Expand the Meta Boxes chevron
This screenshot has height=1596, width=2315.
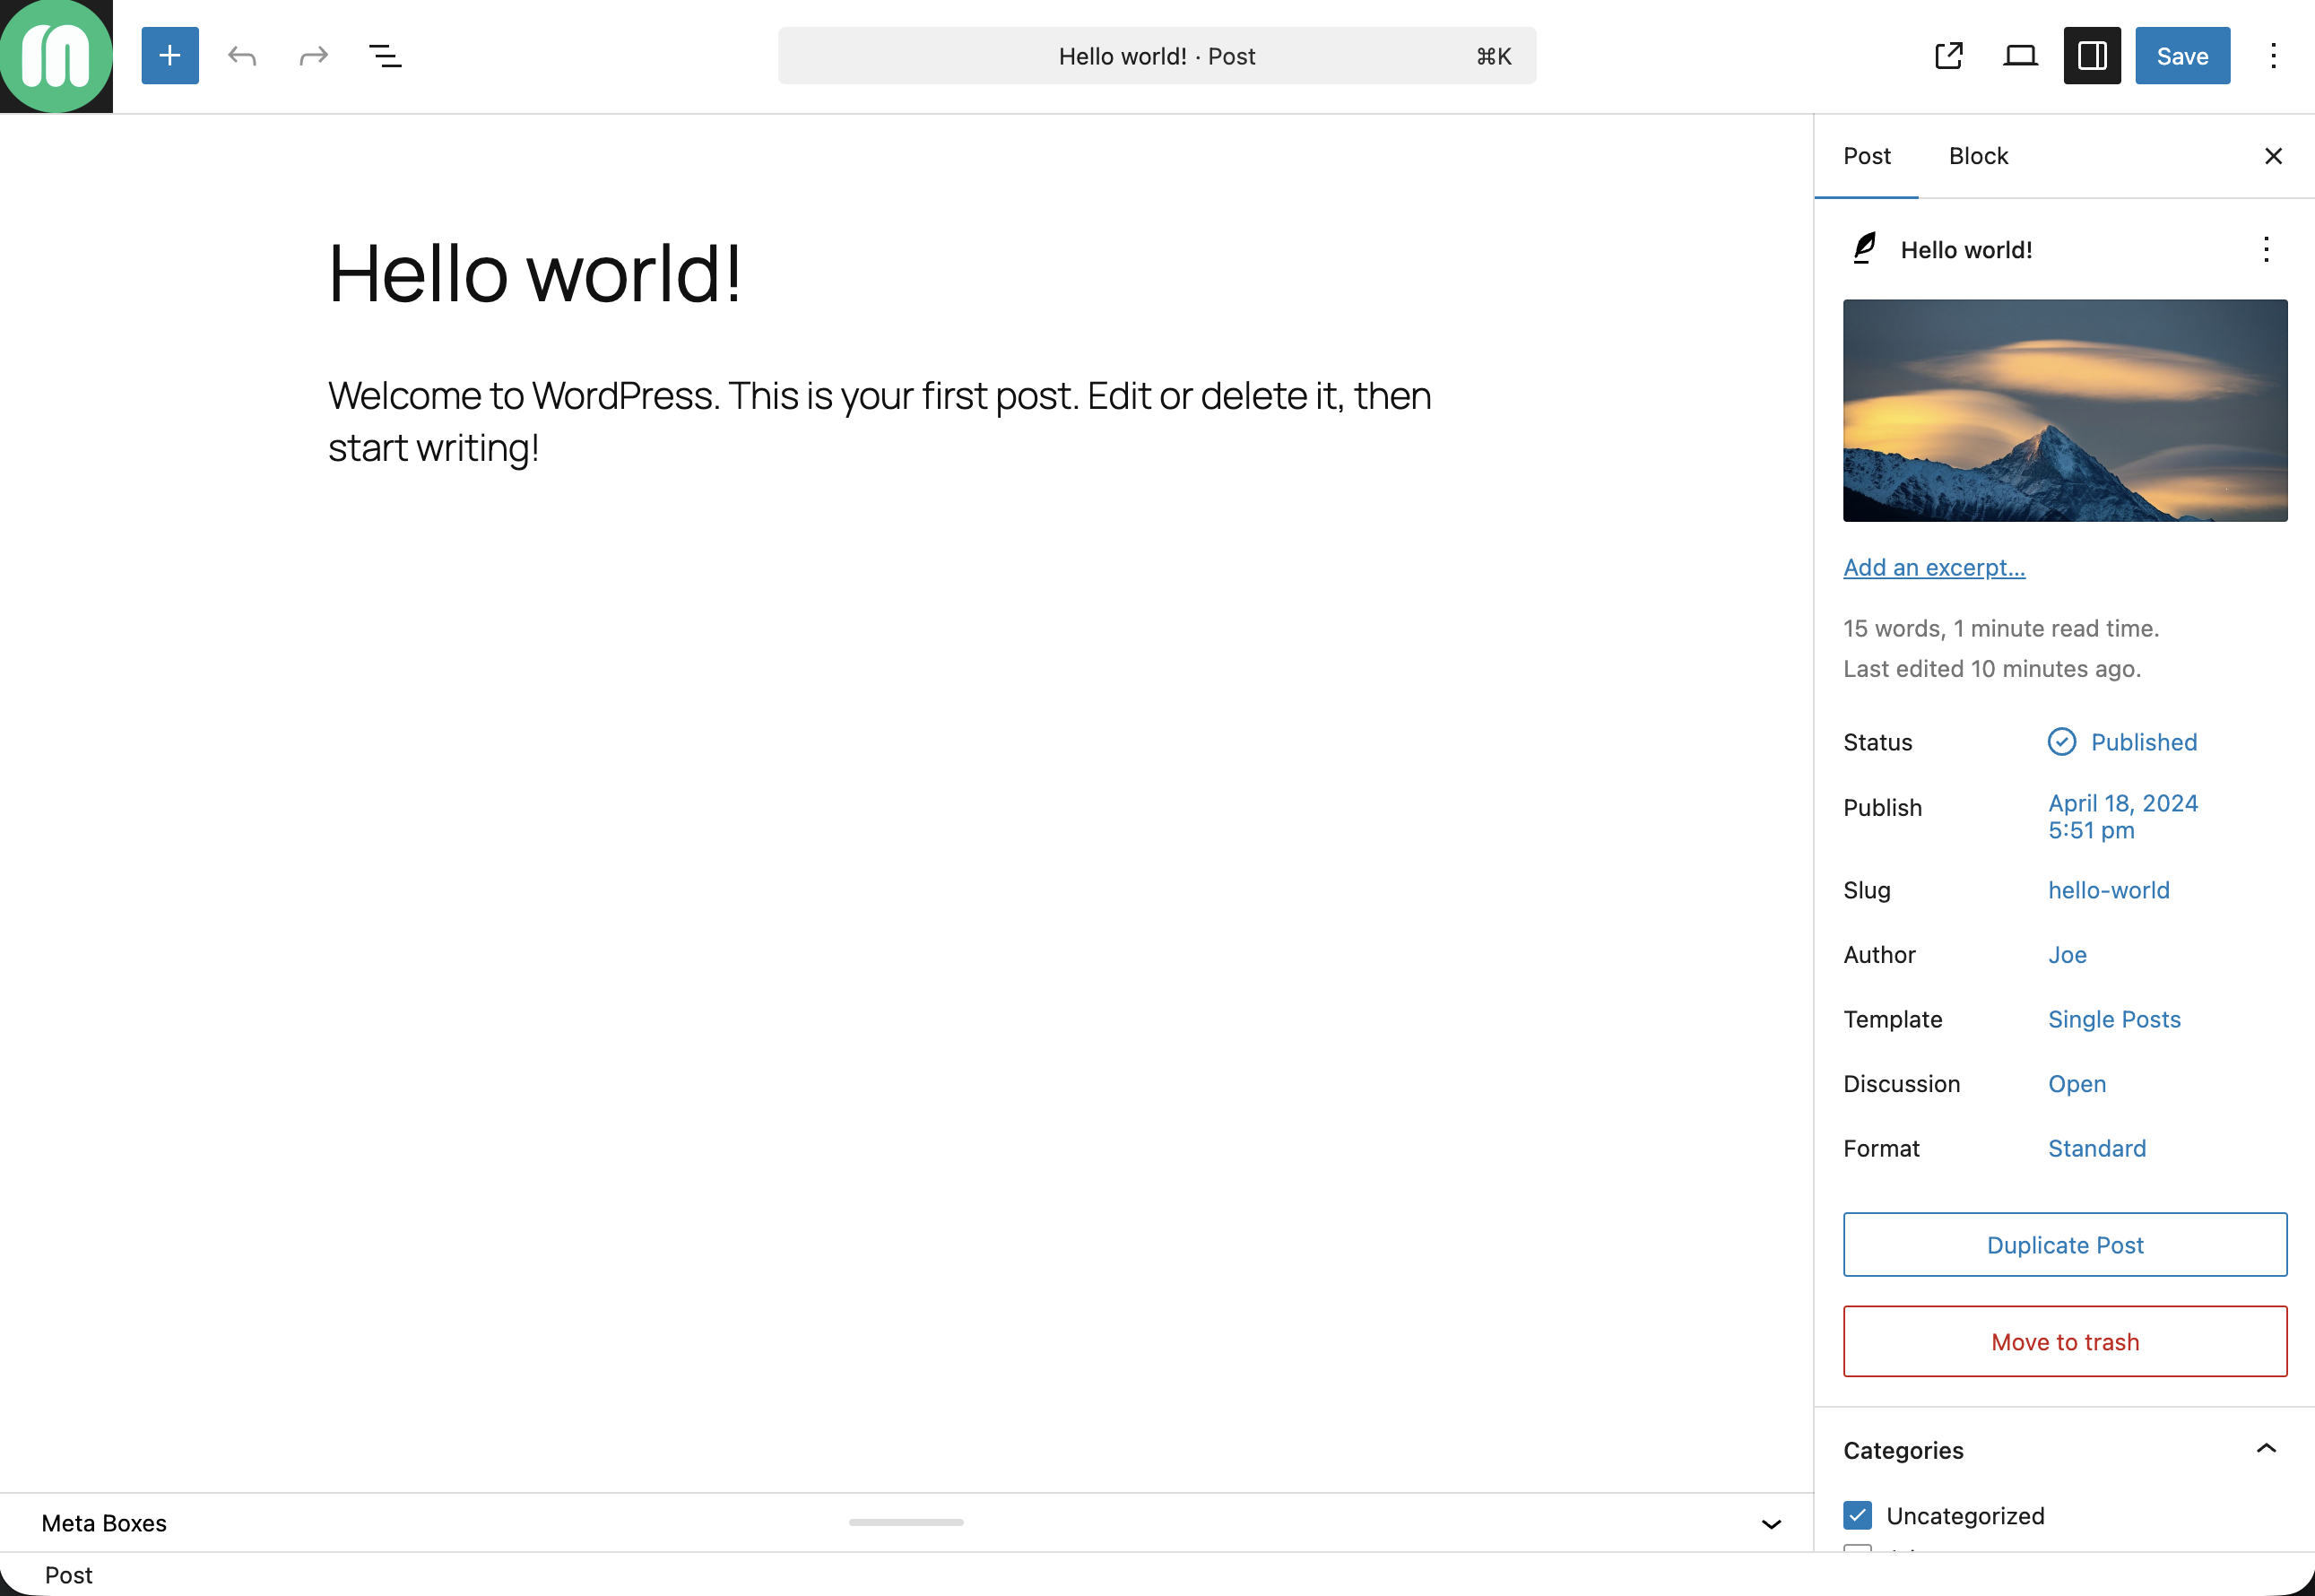(x=1771, y=1524)
